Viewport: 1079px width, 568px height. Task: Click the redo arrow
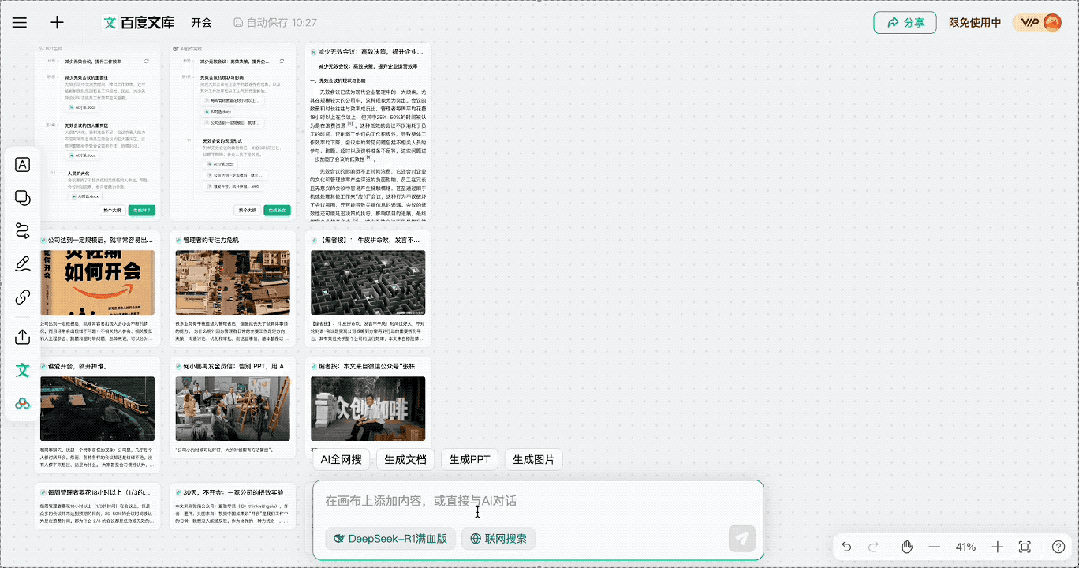click(x=873, y=547)
